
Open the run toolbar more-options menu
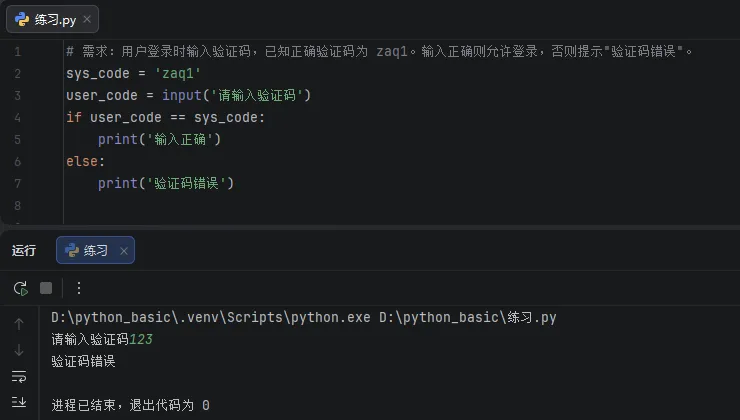click(x=79, y=288)
